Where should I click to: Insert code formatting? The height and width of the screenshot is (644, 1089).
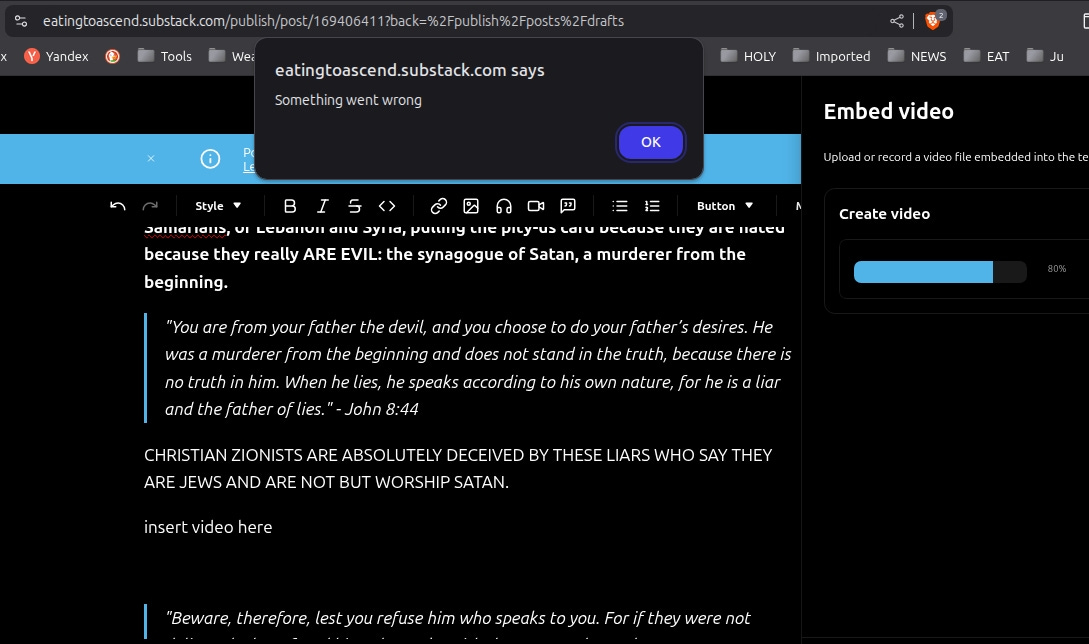387,206
